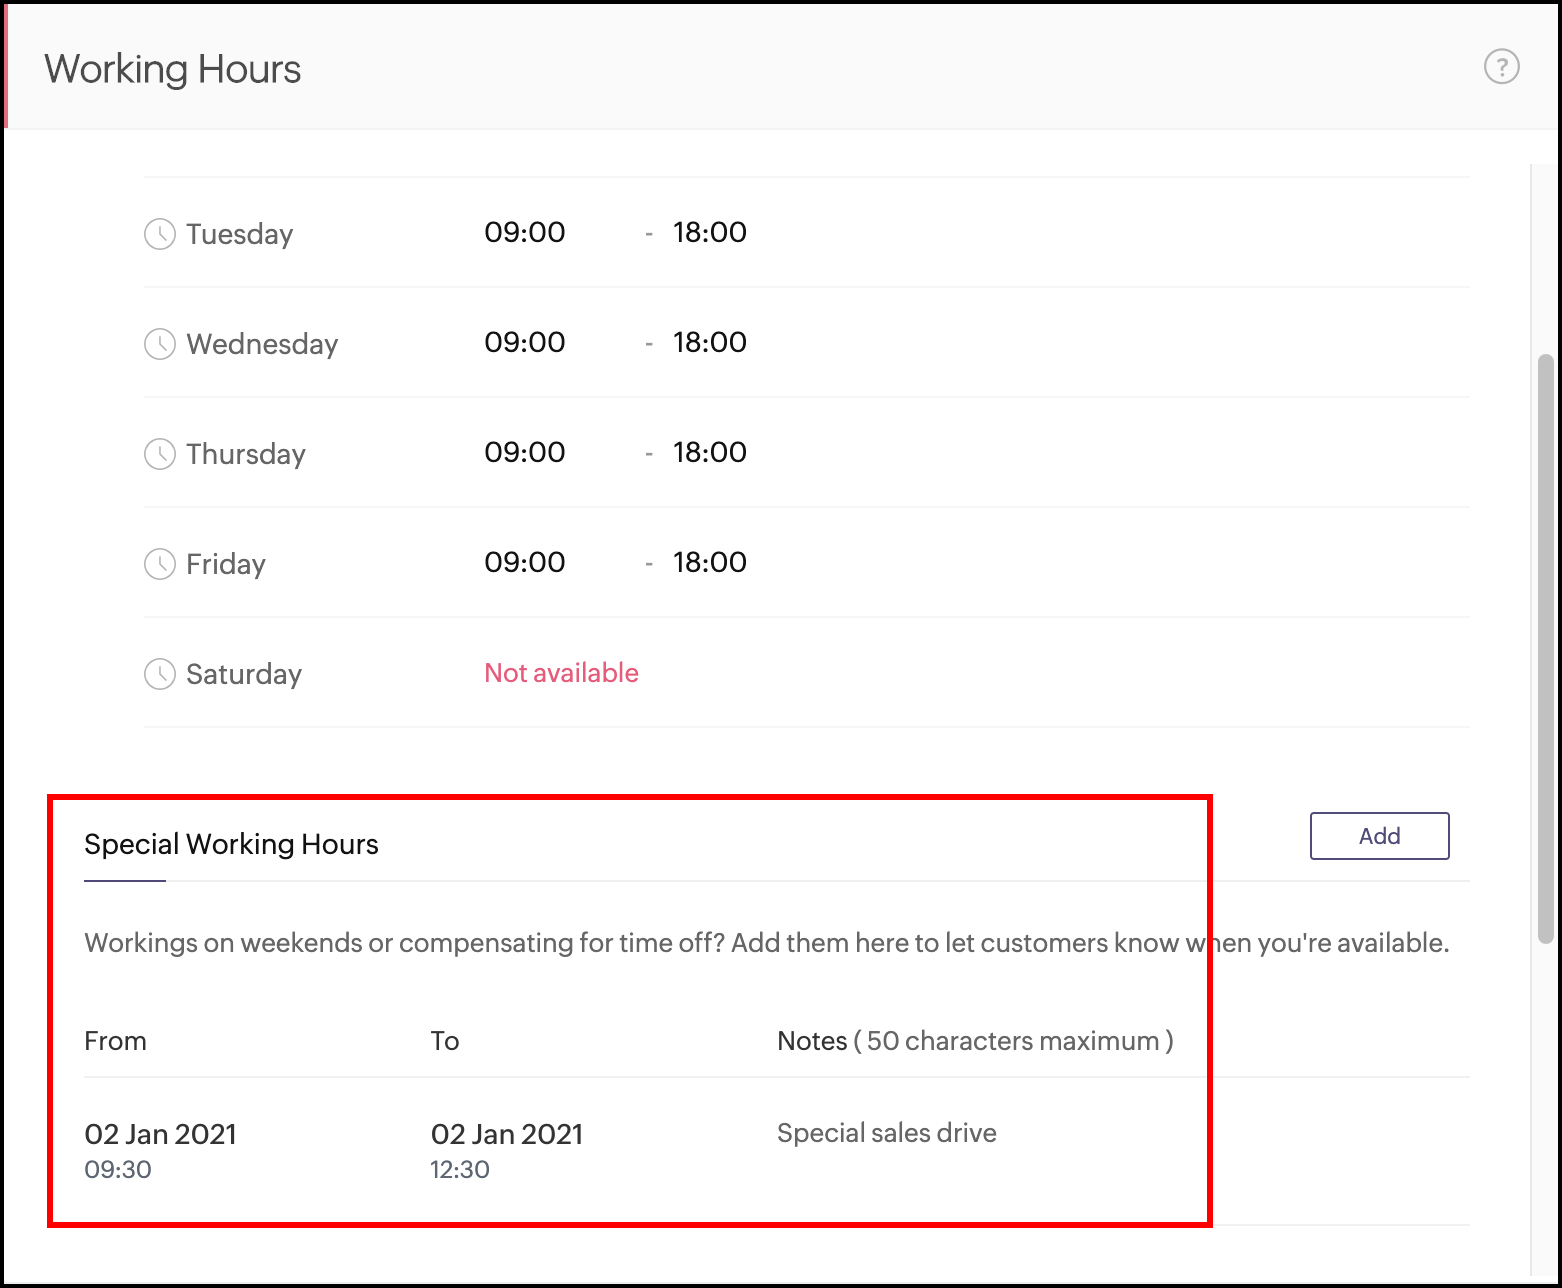
Task: Change Thursday's 18:00 end time
Action: [709, 452]
